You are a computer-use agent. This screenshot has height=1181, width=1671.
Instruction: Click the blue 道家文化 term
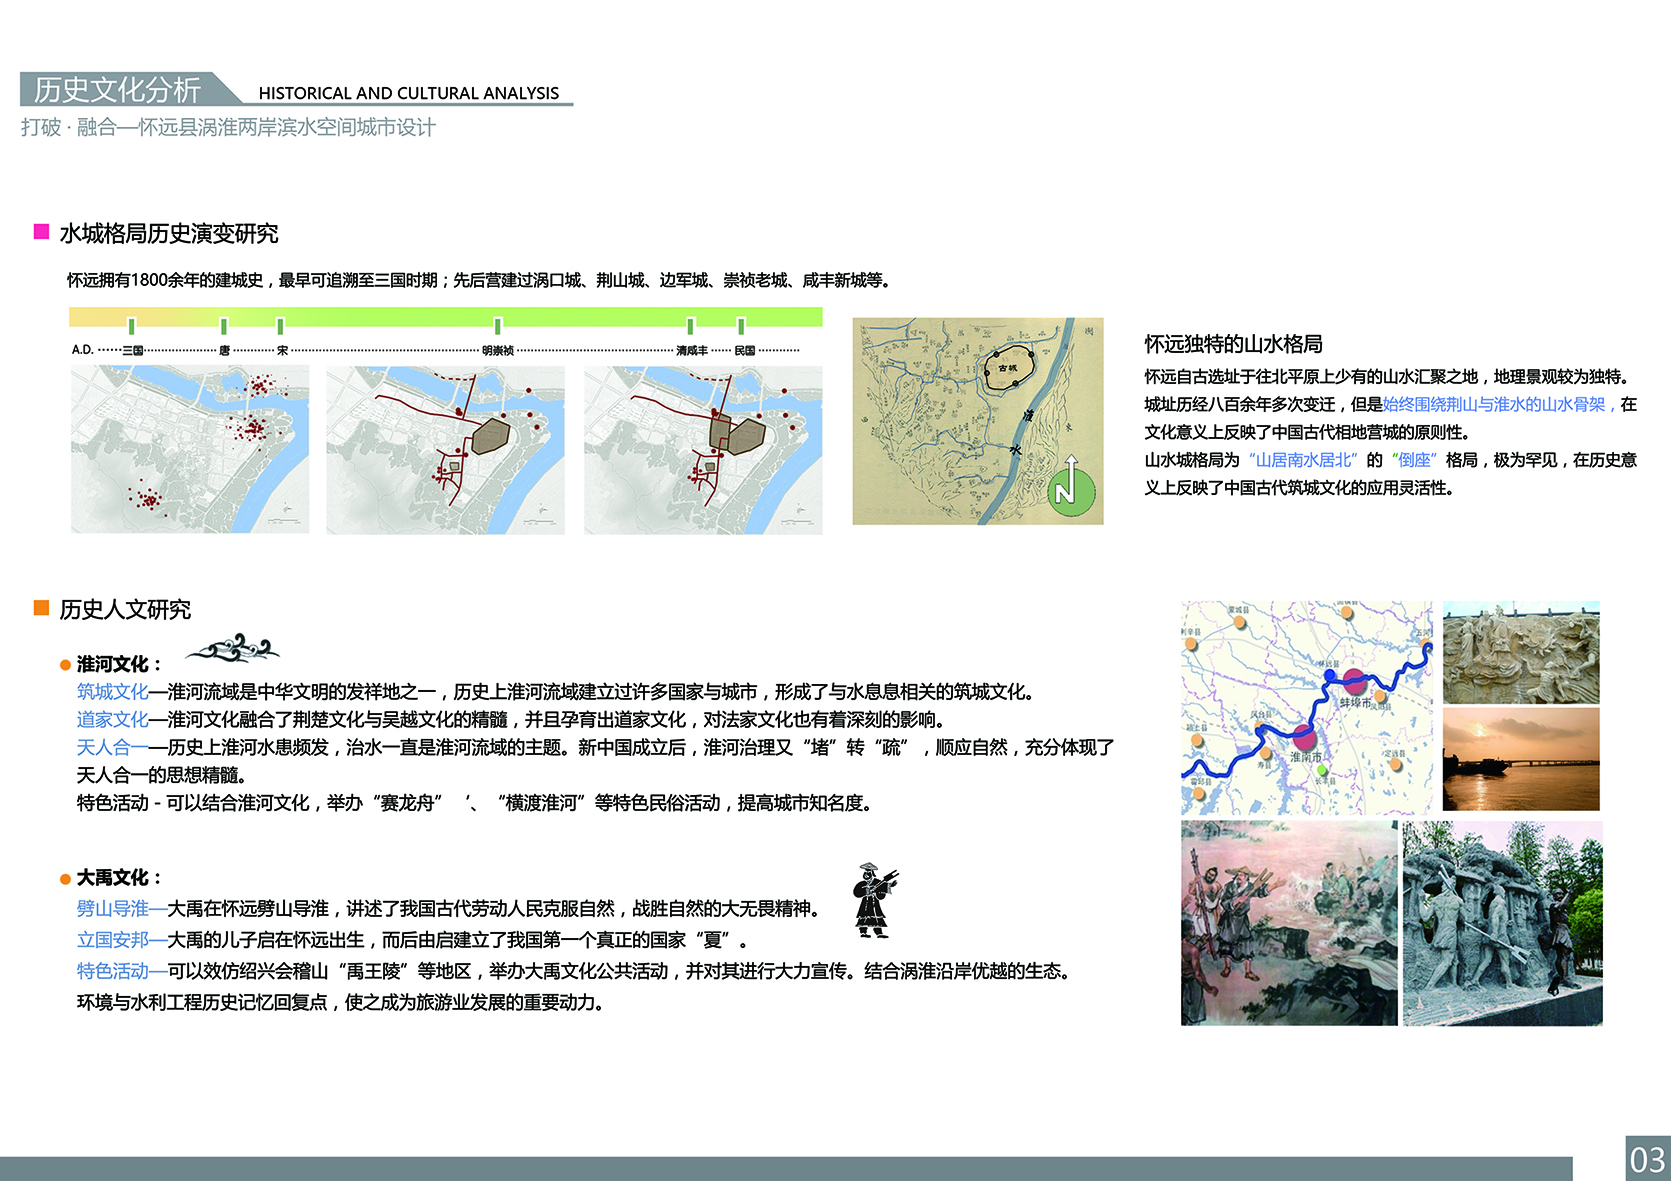coord(112,720)
